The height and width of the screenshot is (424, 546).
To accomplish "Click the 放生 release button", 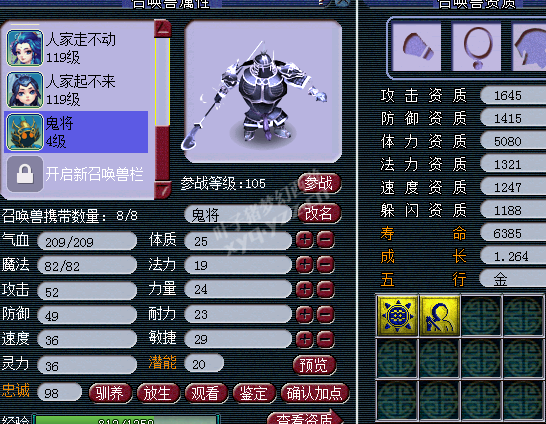I will click(158, 393).
